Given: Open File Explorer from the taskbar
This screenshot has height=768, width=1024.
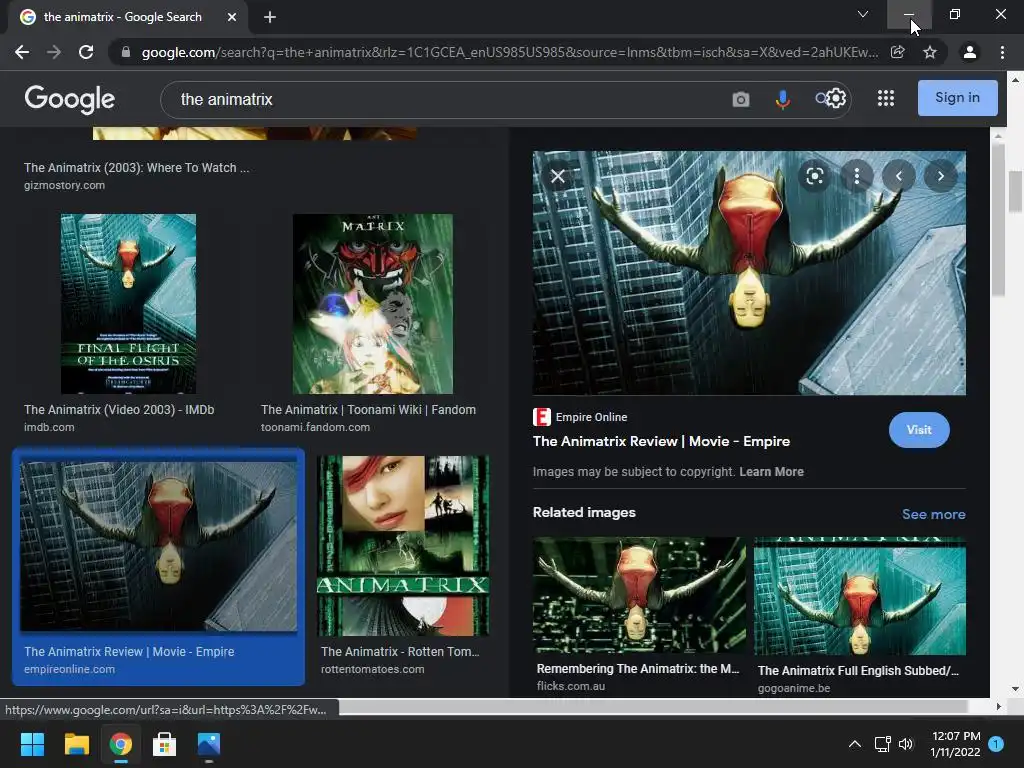Looking at the screenshot, I should click(x=76, y=744).
